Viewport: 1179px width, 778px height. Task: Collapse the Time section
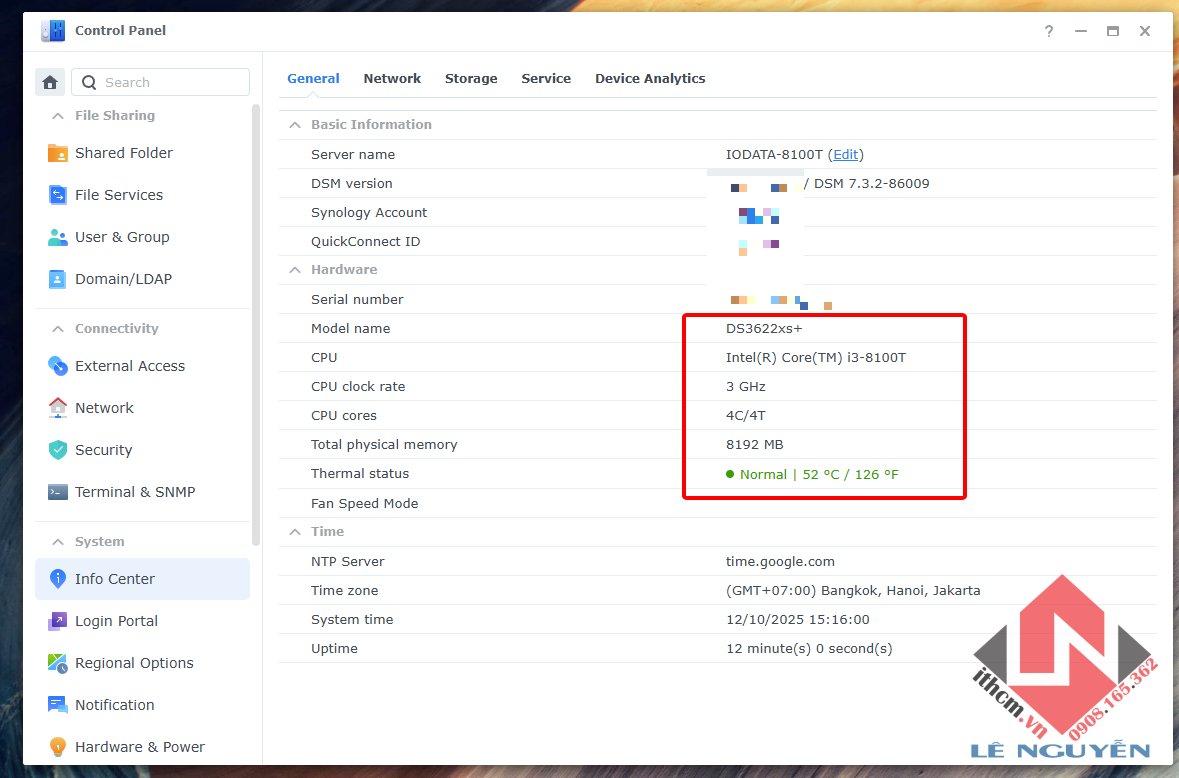pyautogui.click(x=294, y=531)
